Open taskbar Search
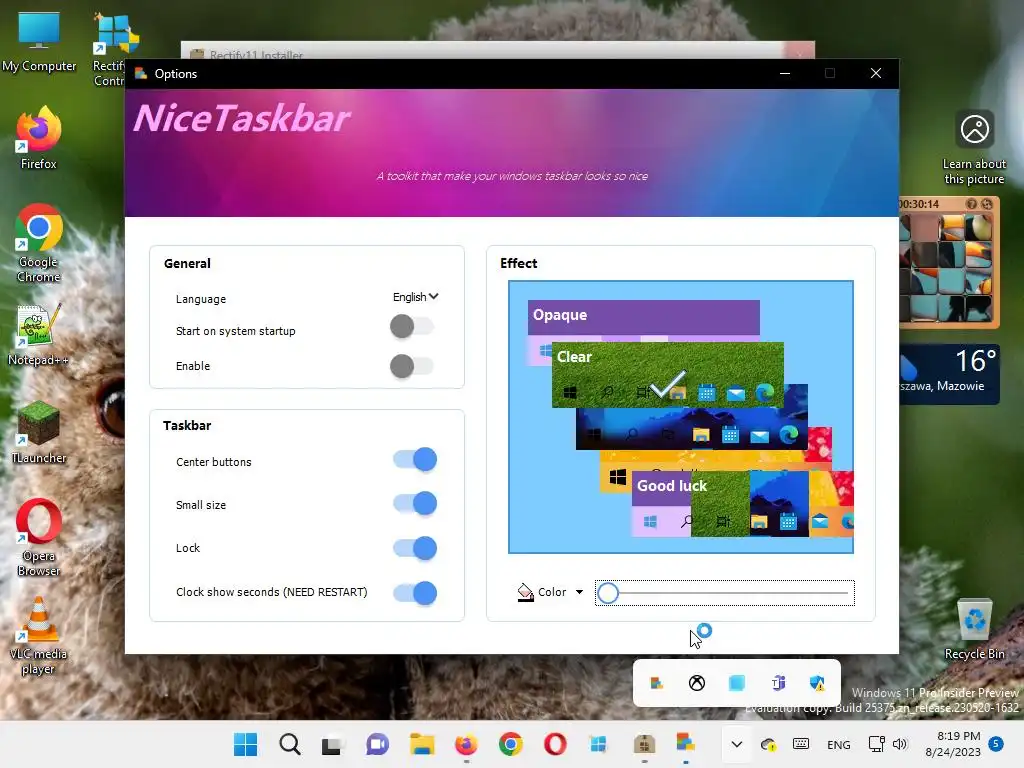Viewport: 1024px width, 768px height. tap(289, 744)
